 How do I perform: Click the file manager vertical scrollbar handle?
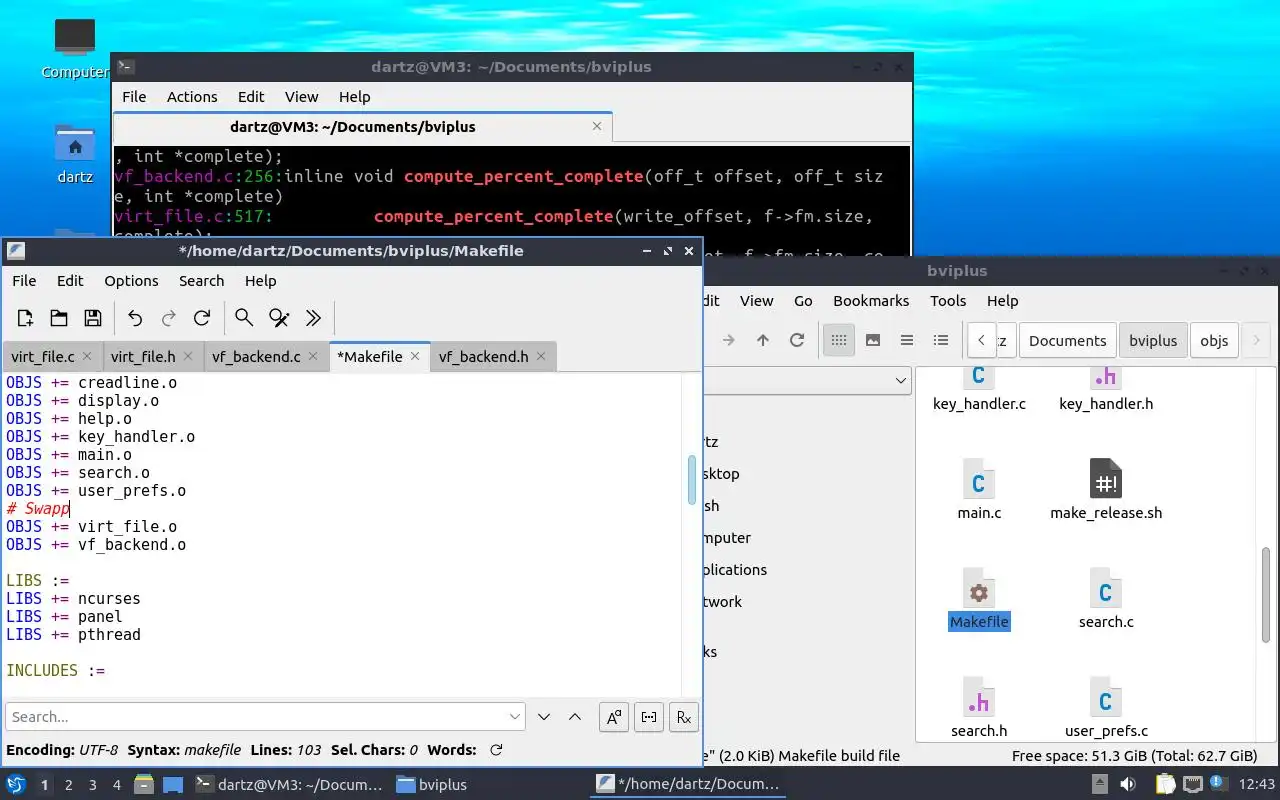[1267, 595]
